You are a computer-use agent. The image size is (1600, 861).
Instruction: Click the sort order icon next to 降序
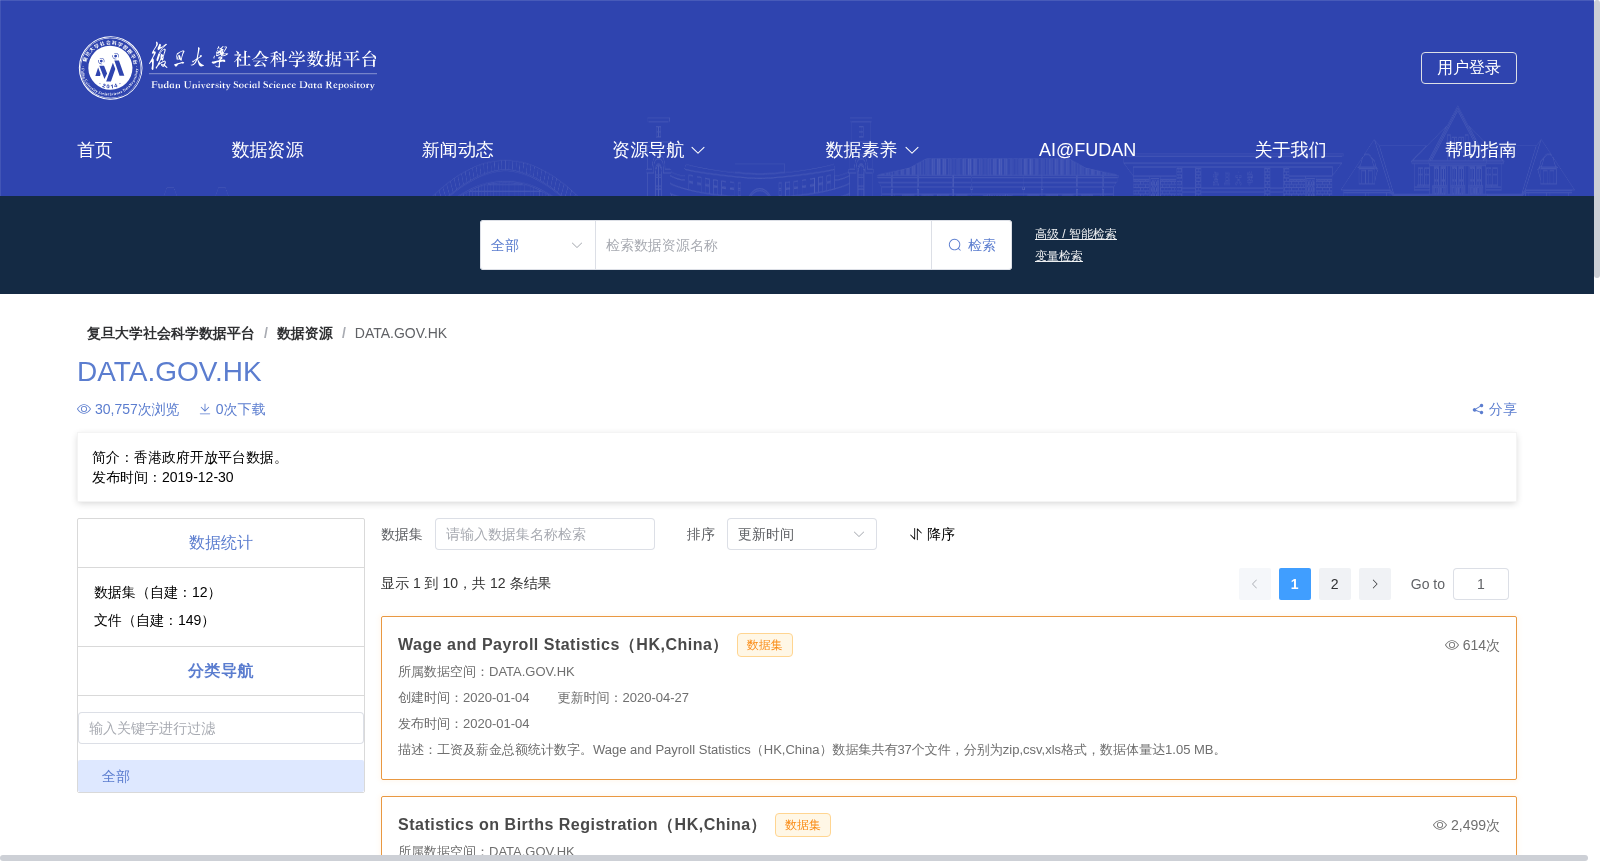(916, 534)
